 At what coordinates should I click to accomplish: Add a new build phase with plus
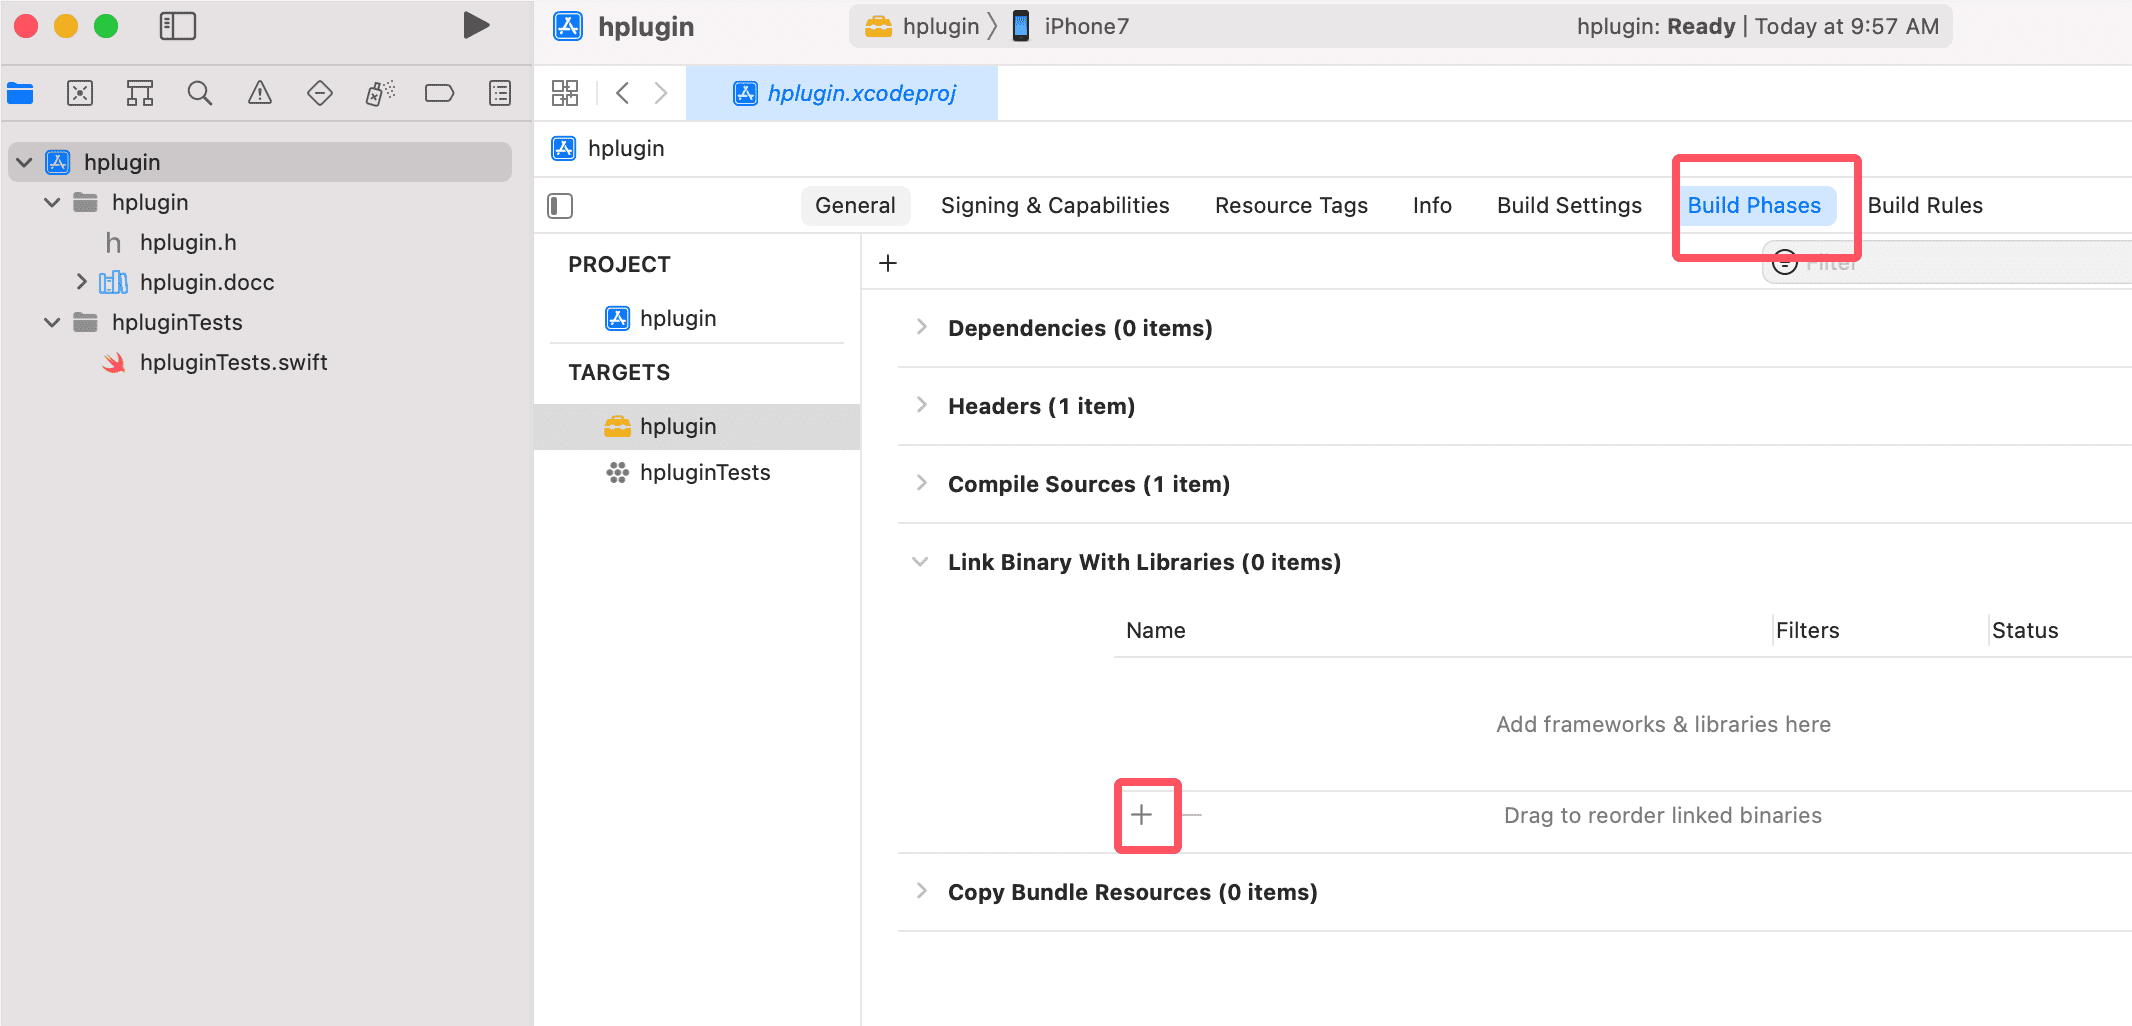point(888,263)
